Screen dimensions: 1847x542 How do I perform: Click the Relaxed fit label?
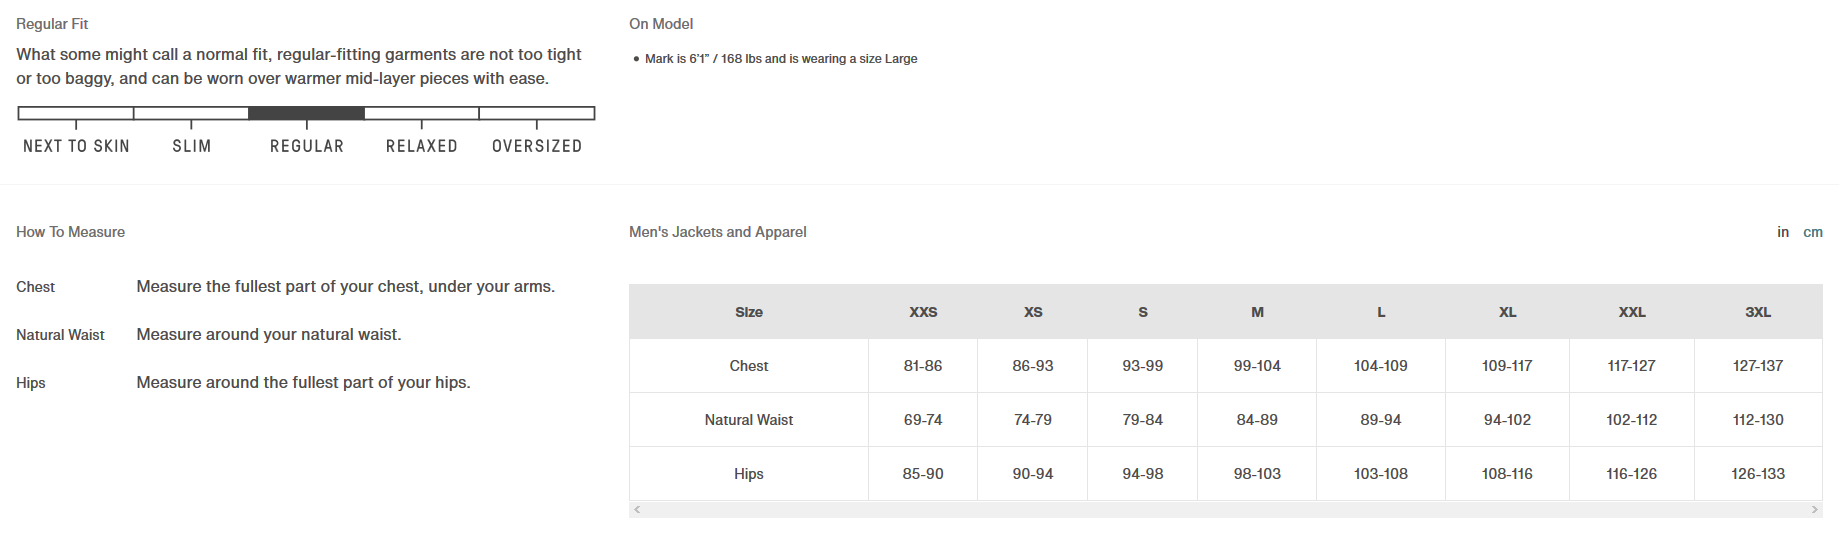click(422, 146)
